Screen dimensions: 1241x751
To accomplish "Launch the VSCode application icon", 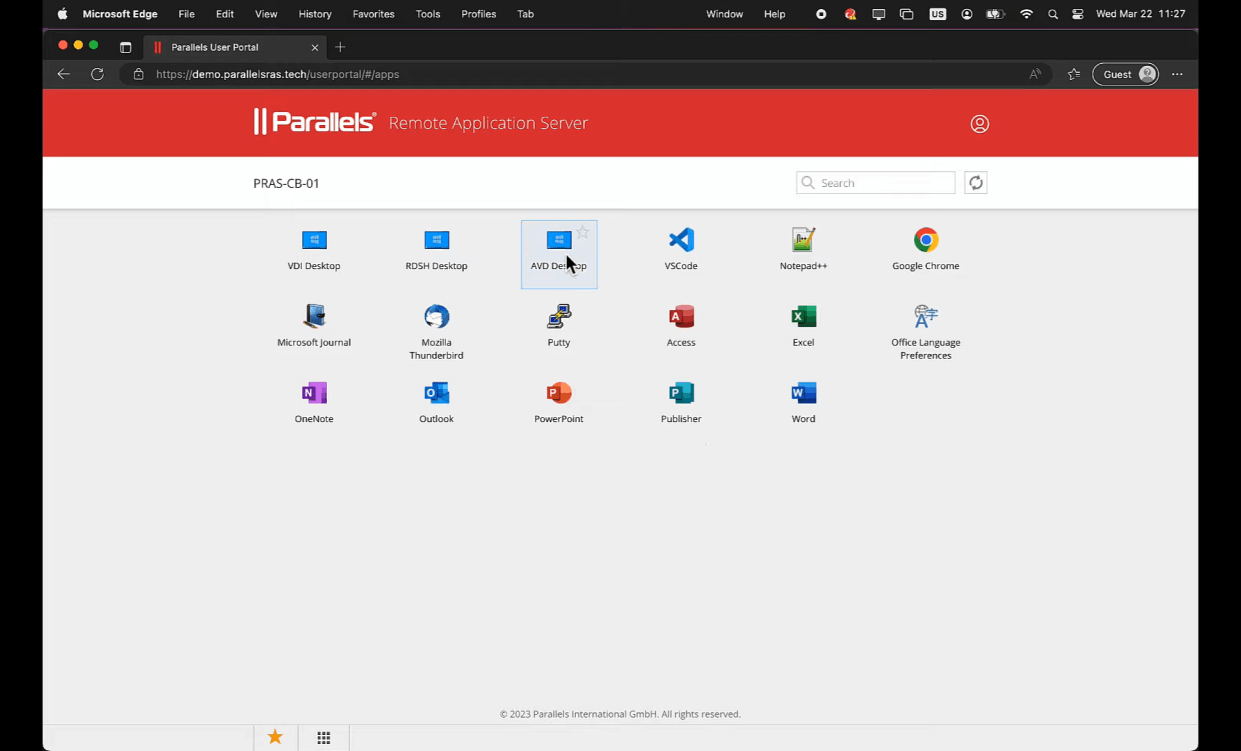I will [681, 241].
